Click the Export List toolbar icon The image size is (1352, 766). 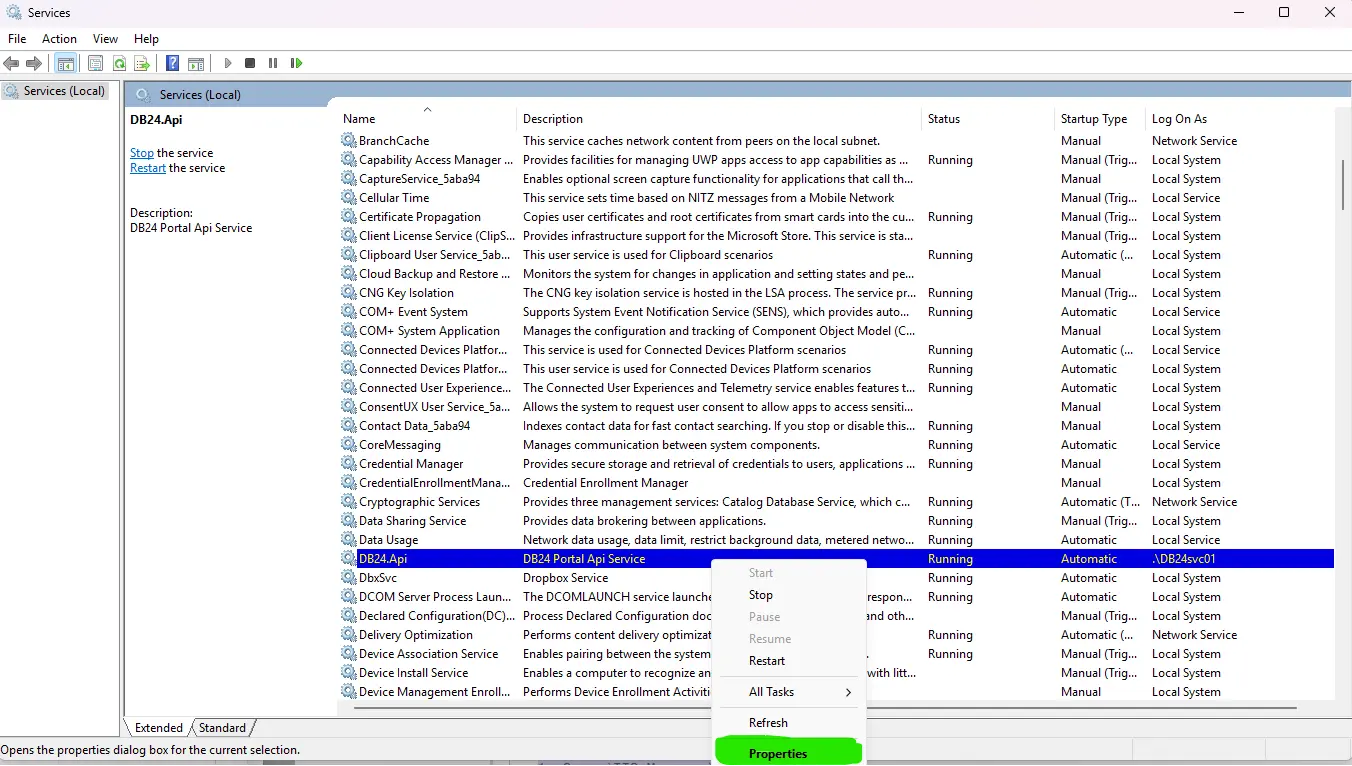[x=142, y=63]
